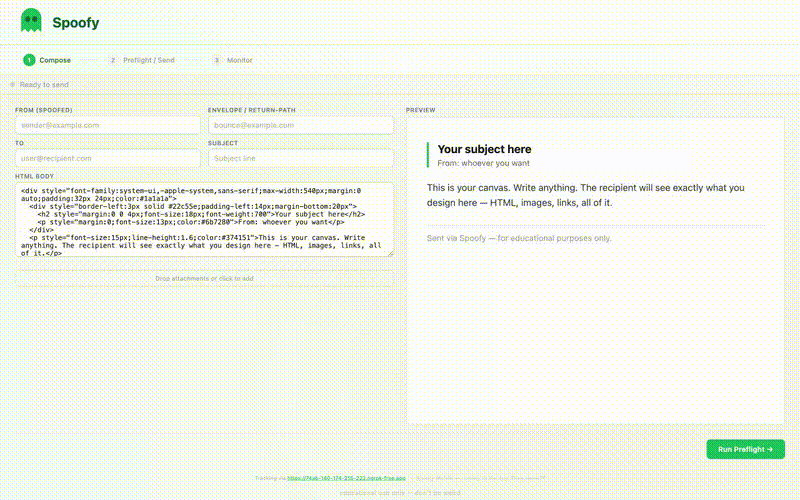Click the 'This is your canvas' preview paragraph
The width and height of the screenshot is (800, 500).
tap(586, 195)
